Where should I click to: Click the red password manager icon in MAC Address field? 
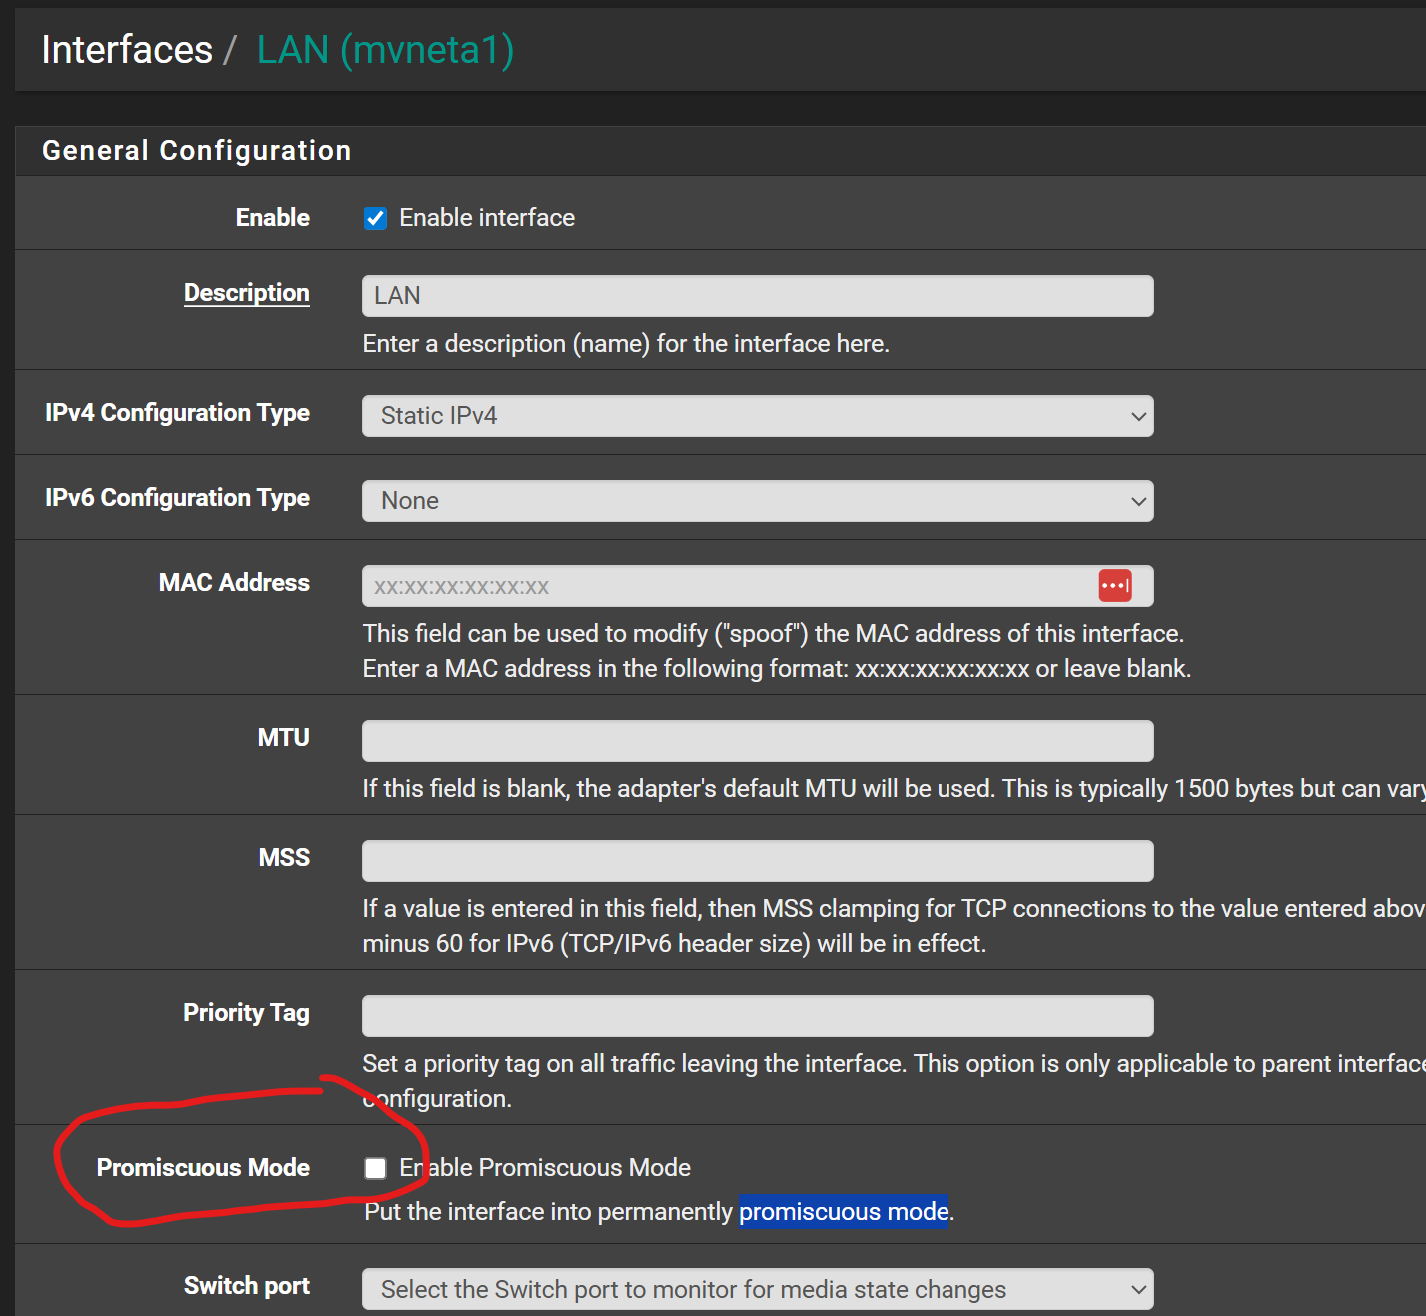[x=1114, y=586]
